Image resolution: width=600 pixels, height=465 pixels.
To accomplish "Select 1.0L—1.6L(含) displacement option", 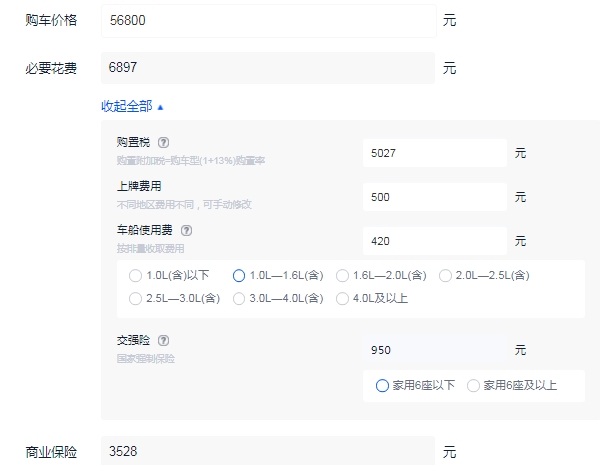I will [239, 275].
